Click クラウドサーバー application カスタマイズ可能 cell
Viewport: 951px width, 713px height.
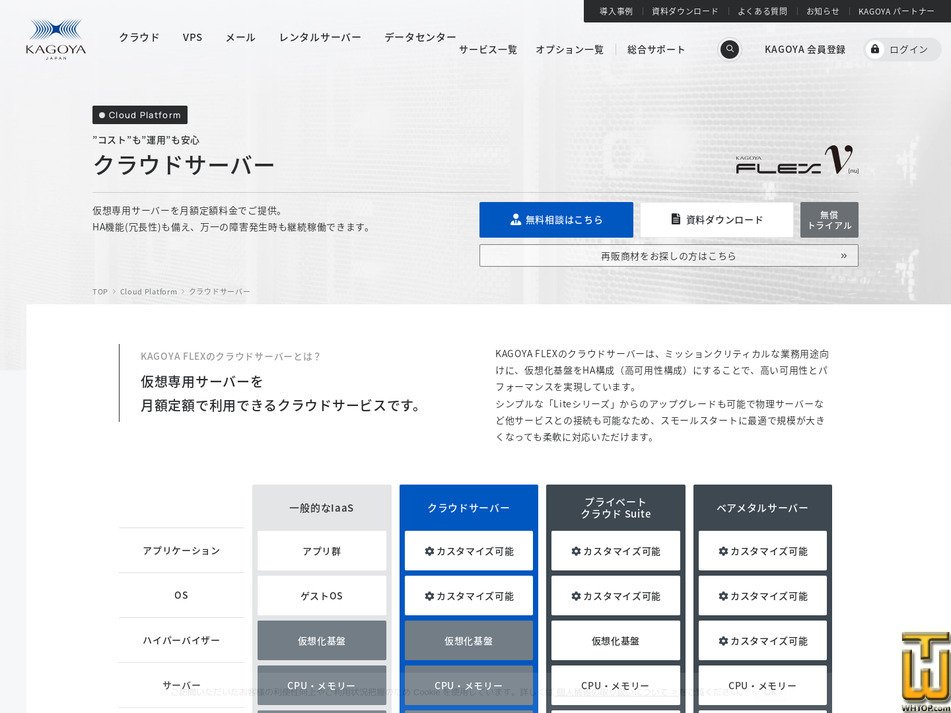click(x=468, y=551)
